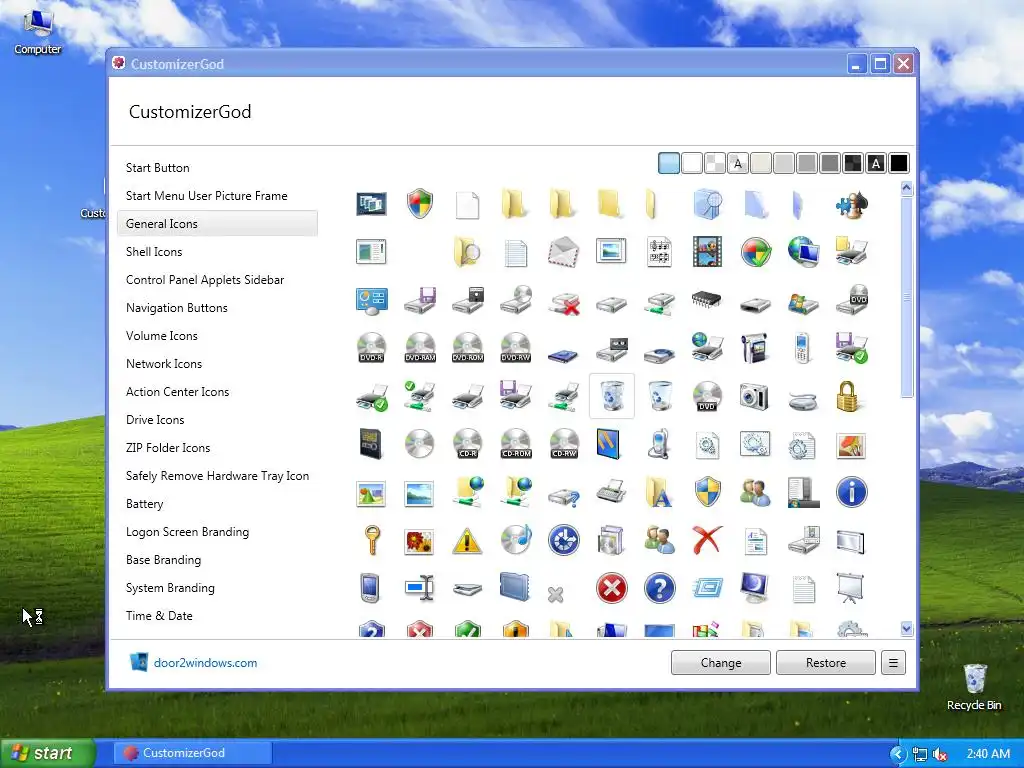
Task: Select the CD-RW disc icon
Action: coord(564,443)
